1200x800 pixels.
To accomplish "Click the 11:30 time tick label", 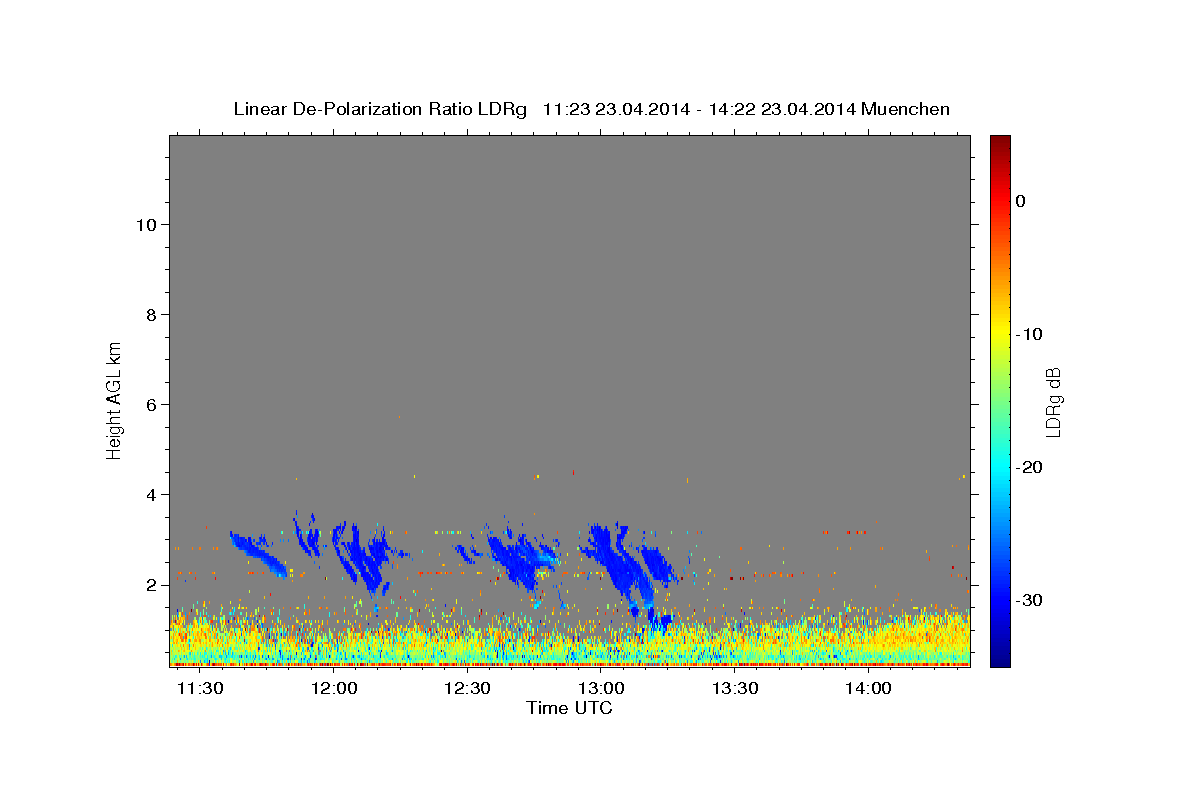I will point(199,689).
